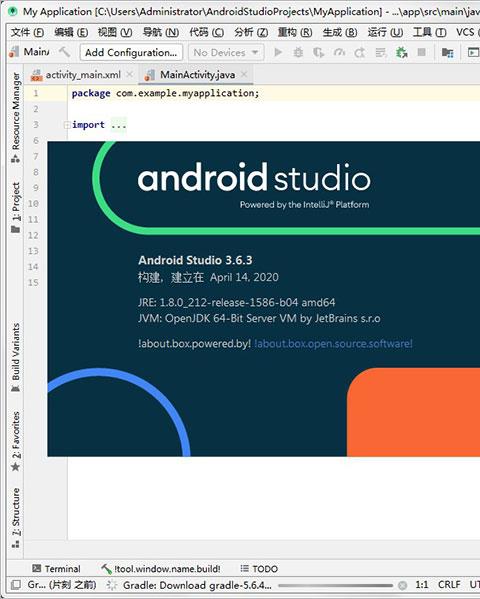480x599 pixels.
Task: Click the Stop square icon
Action: tap(422, 52)
